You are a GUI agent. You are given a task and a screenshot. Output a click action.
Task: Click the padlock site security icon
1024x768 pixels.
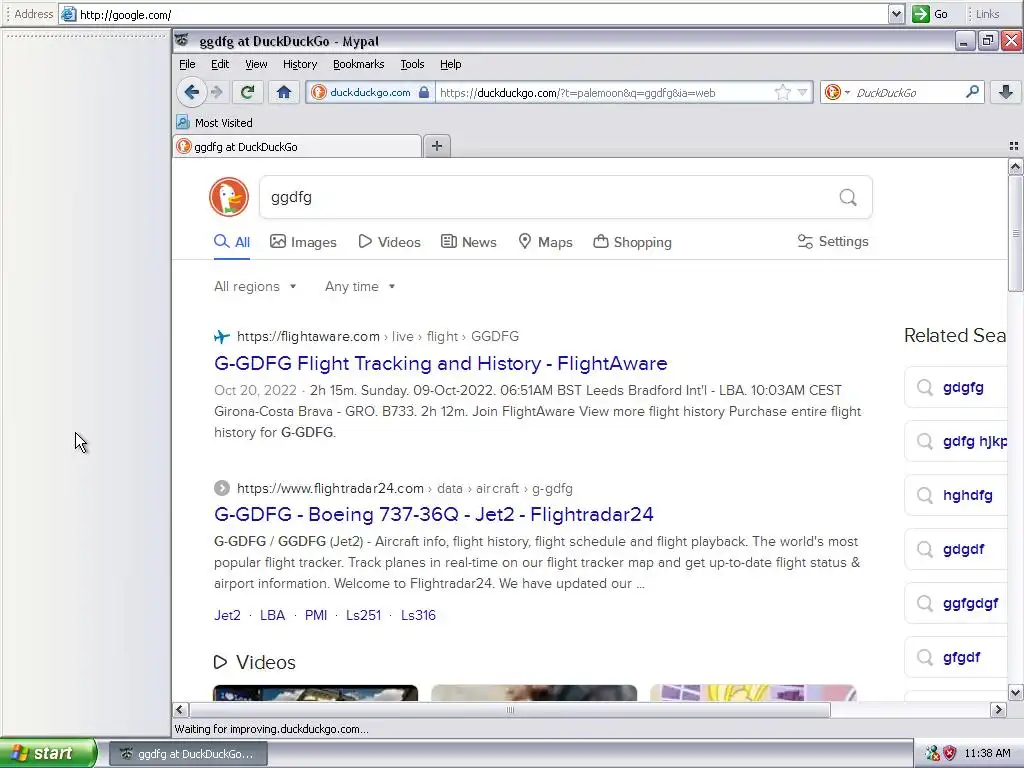click(424, 92)
